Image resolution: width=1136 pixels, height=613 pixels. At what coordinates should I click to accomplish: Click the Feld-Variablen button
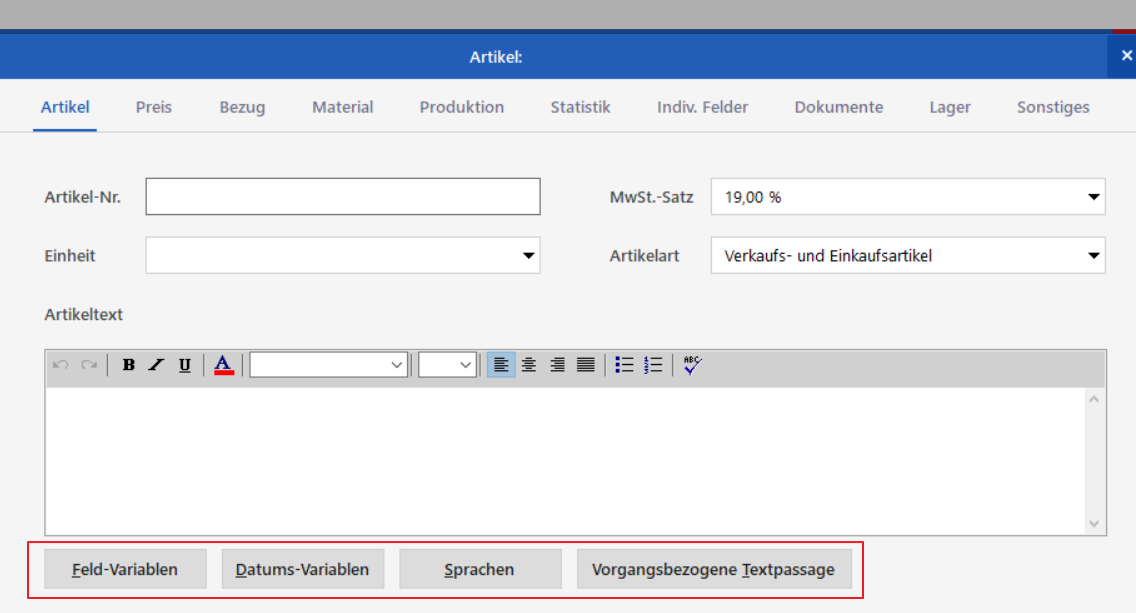(125, 570)
